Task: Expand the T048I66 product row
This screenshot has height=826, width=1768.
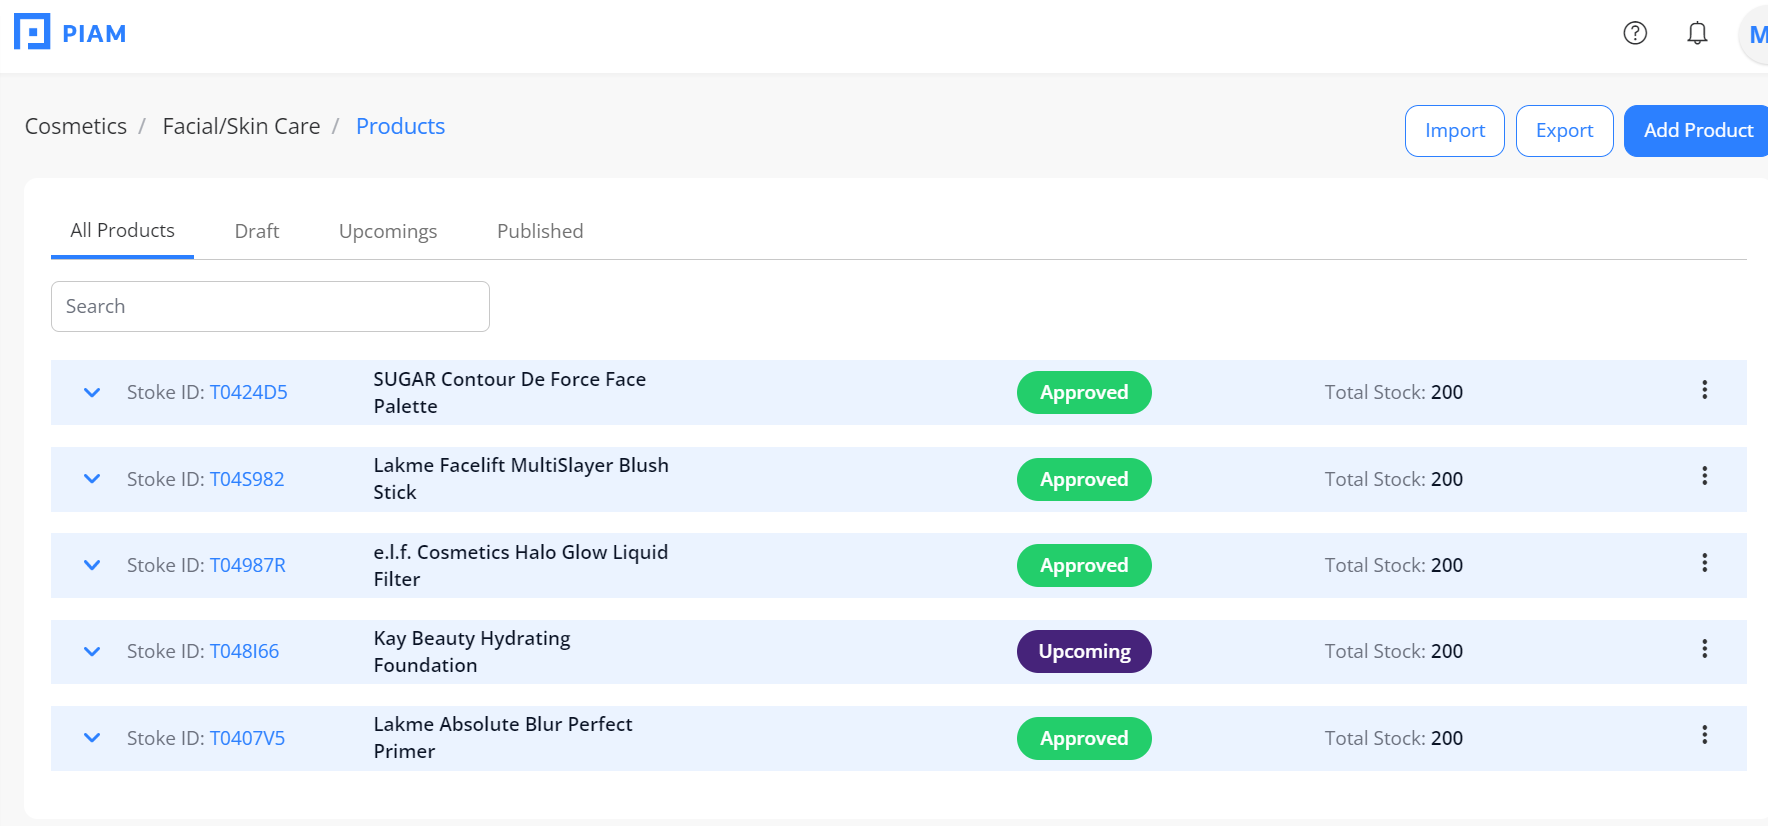Action: pyautogui.click(x=92, y=652)
